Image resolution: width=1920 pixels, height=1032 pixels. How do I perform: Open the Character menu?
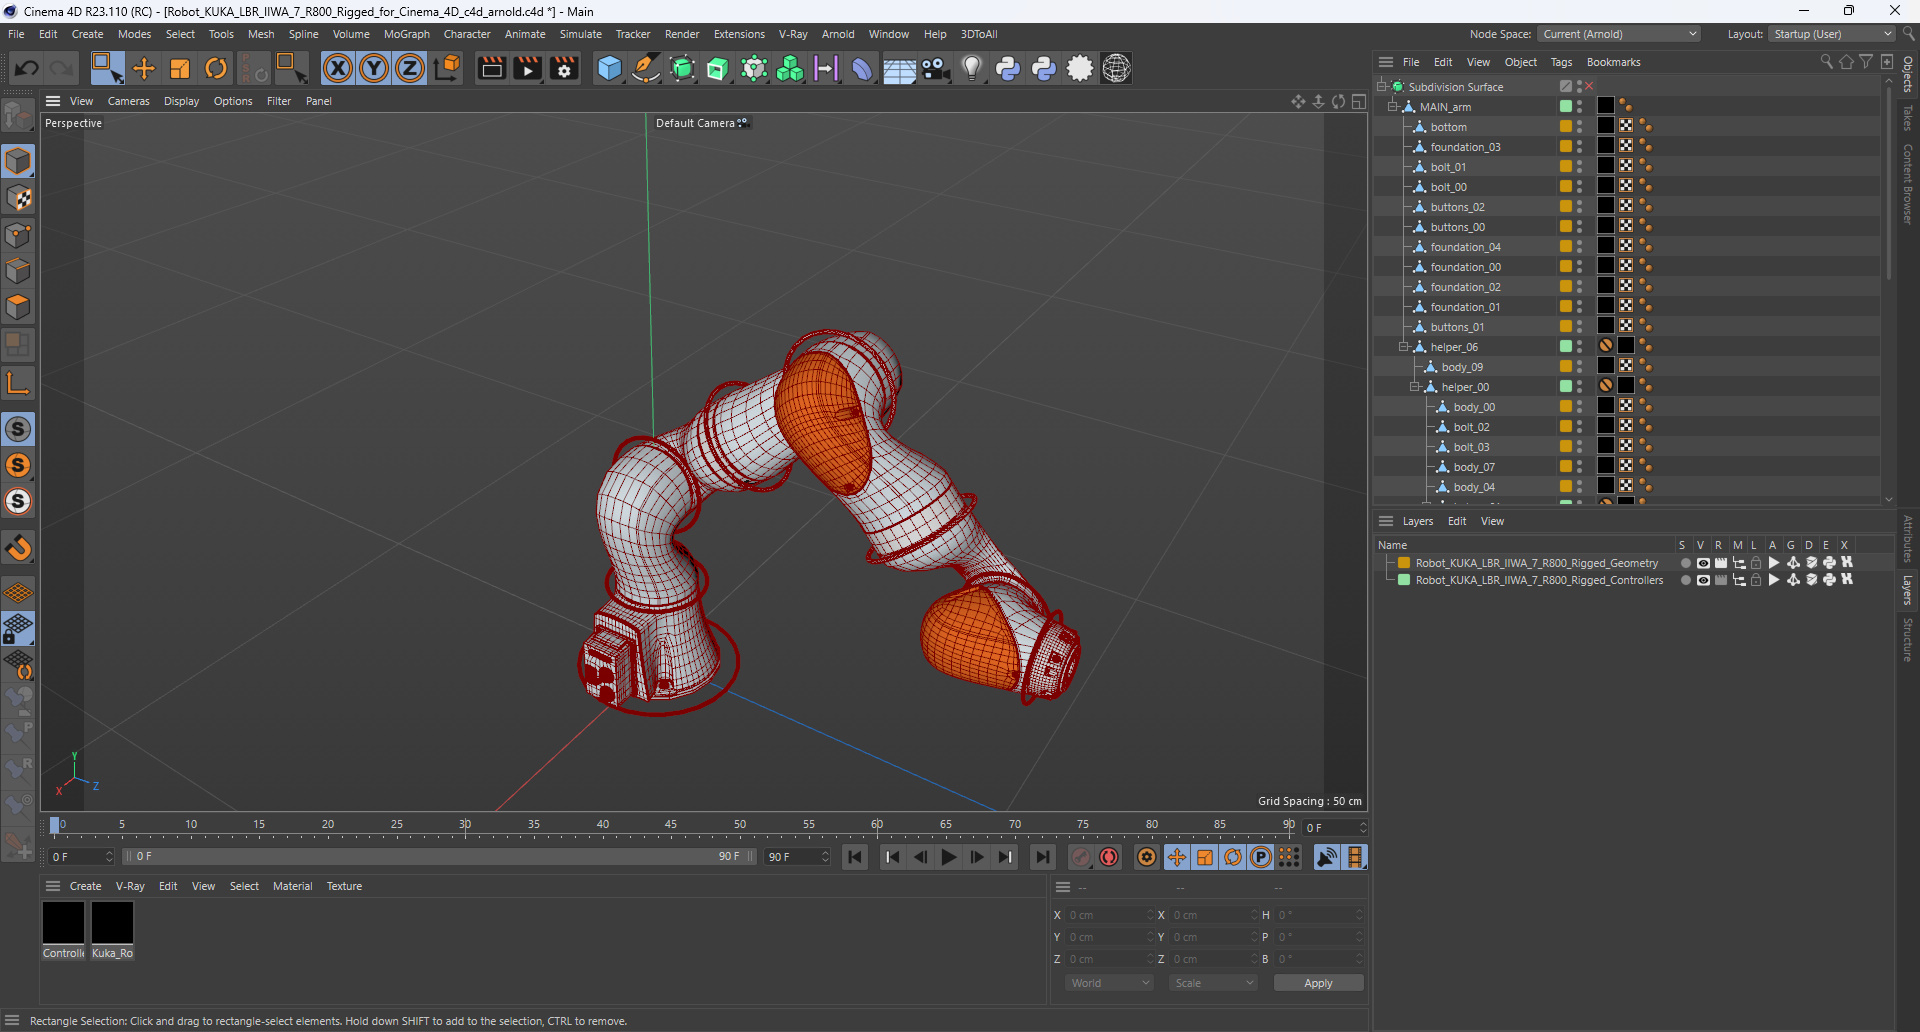click(x=467, y=34)
